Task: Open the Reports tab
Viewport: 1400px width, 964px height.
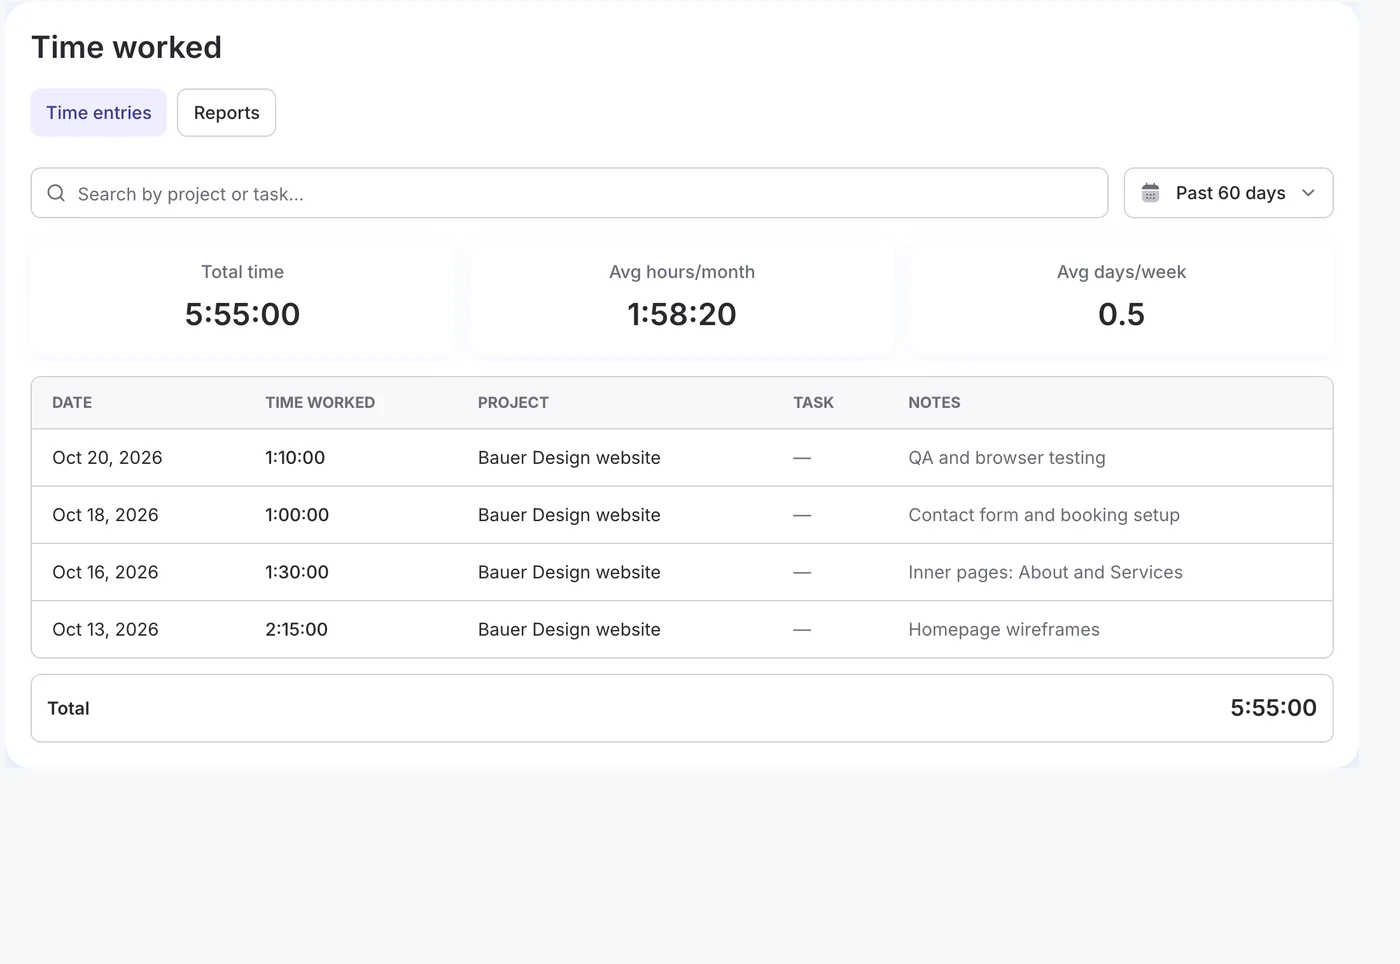Action: coord(227,113)
